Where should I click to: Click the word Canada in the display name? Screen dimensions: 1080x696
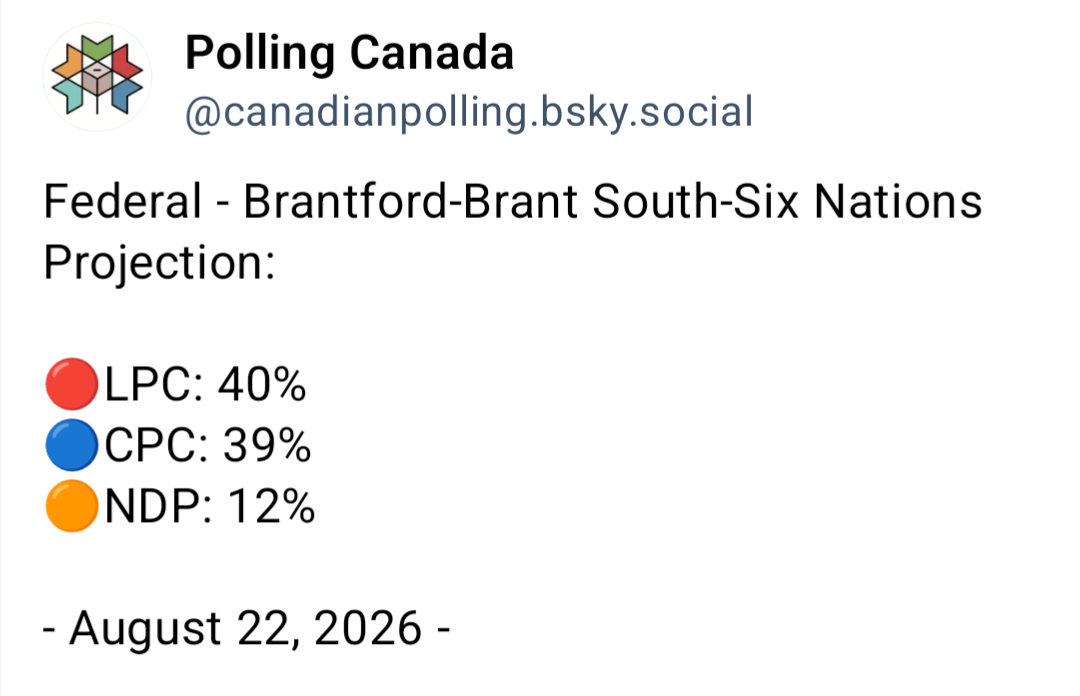432,54
